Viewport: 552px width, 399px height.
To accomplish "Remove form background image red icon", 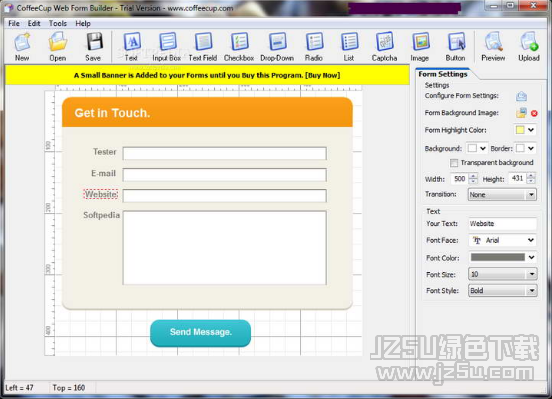I will pos(534,113).
